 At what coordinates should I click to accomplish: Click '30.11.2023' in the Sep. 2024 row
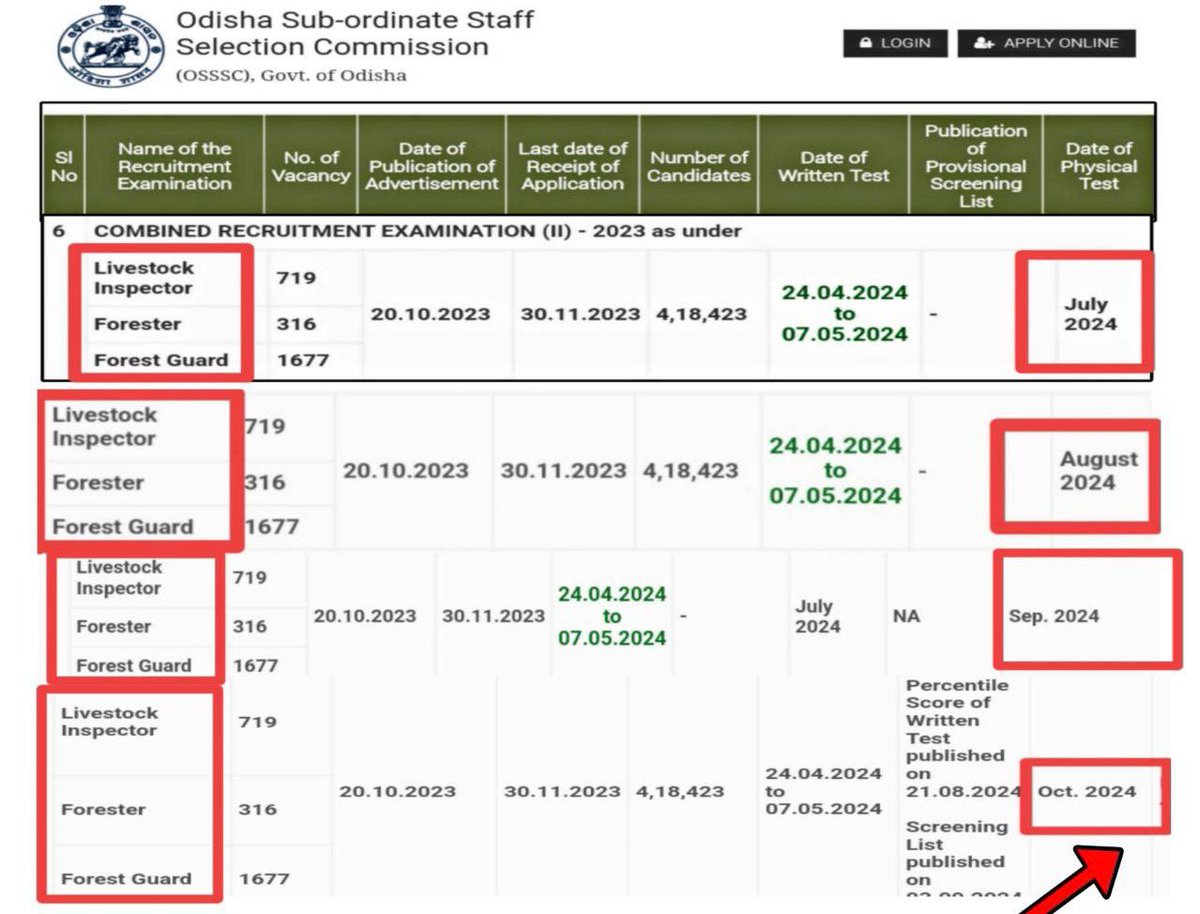tap(493, 616)
